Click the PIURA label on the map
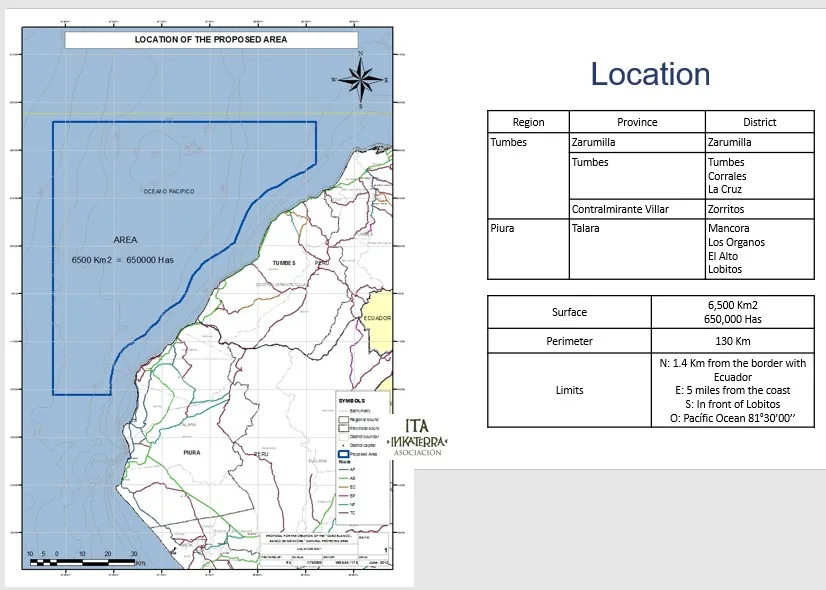Image resolution: width=826 pixels, height=590 pixels. click(192, 453)
